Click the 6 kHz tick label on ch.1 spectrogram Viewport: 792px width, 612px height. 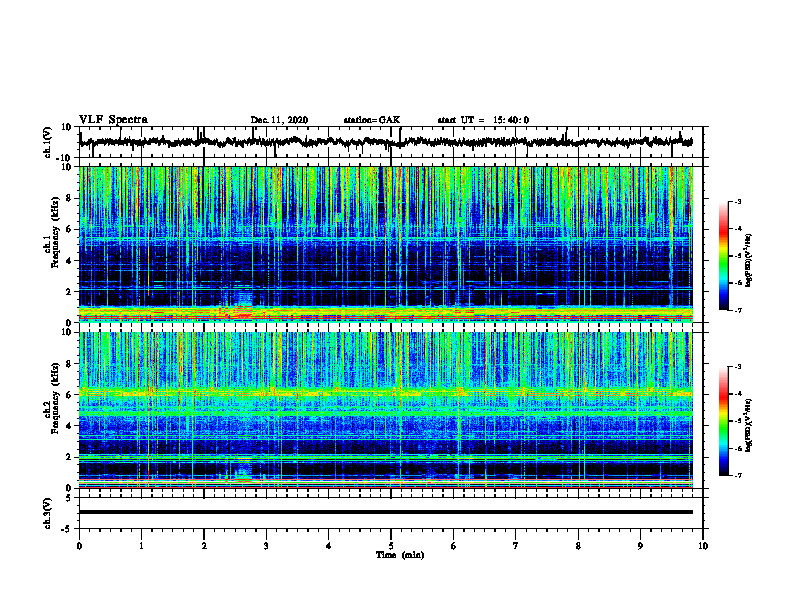point(69,230)
